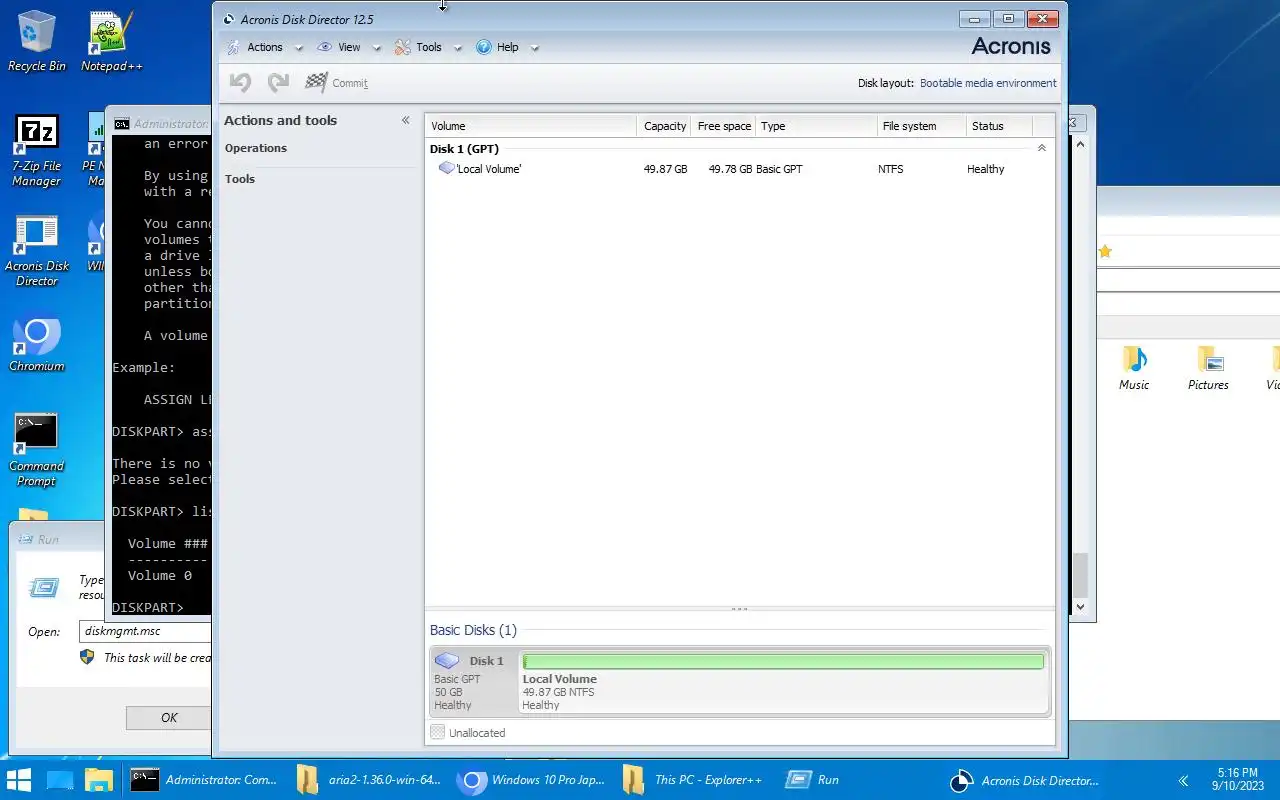This screenshot has height=800, width=1280.
Task: Click the Help question mark icon
Action: 484,47
